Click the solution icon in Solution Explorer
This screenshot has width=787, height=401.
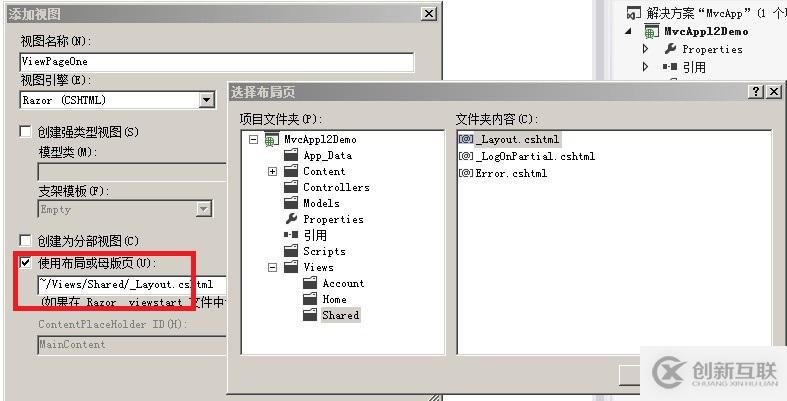pyautogui.click(x=634, y=13)
